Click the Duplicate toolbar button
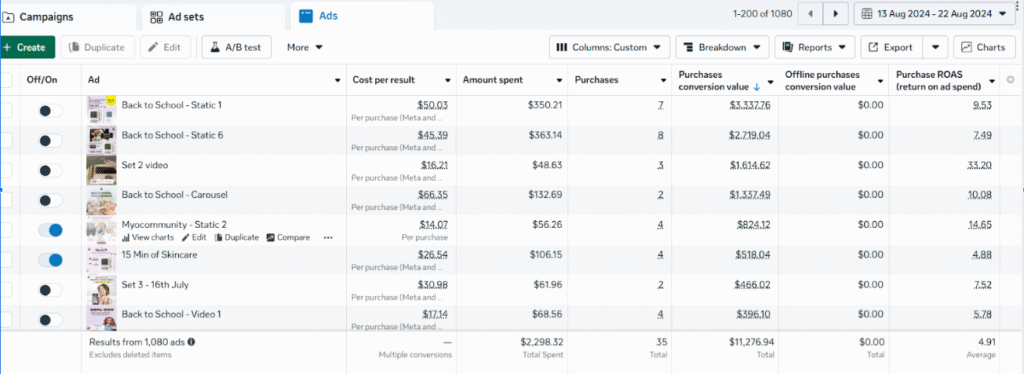The height and width of the screenshot is (374, 1024). point(97,48)
